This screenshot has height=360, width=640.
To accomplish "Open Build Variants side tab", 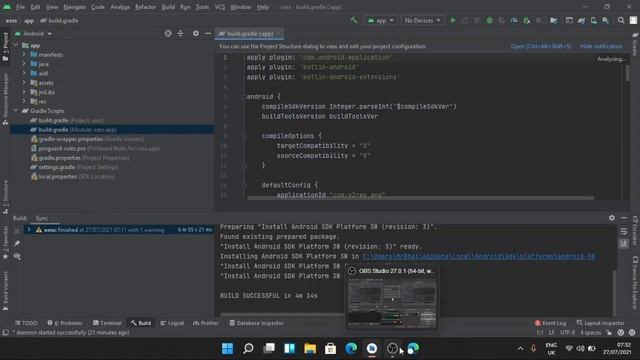I will [x=5, y=291].
